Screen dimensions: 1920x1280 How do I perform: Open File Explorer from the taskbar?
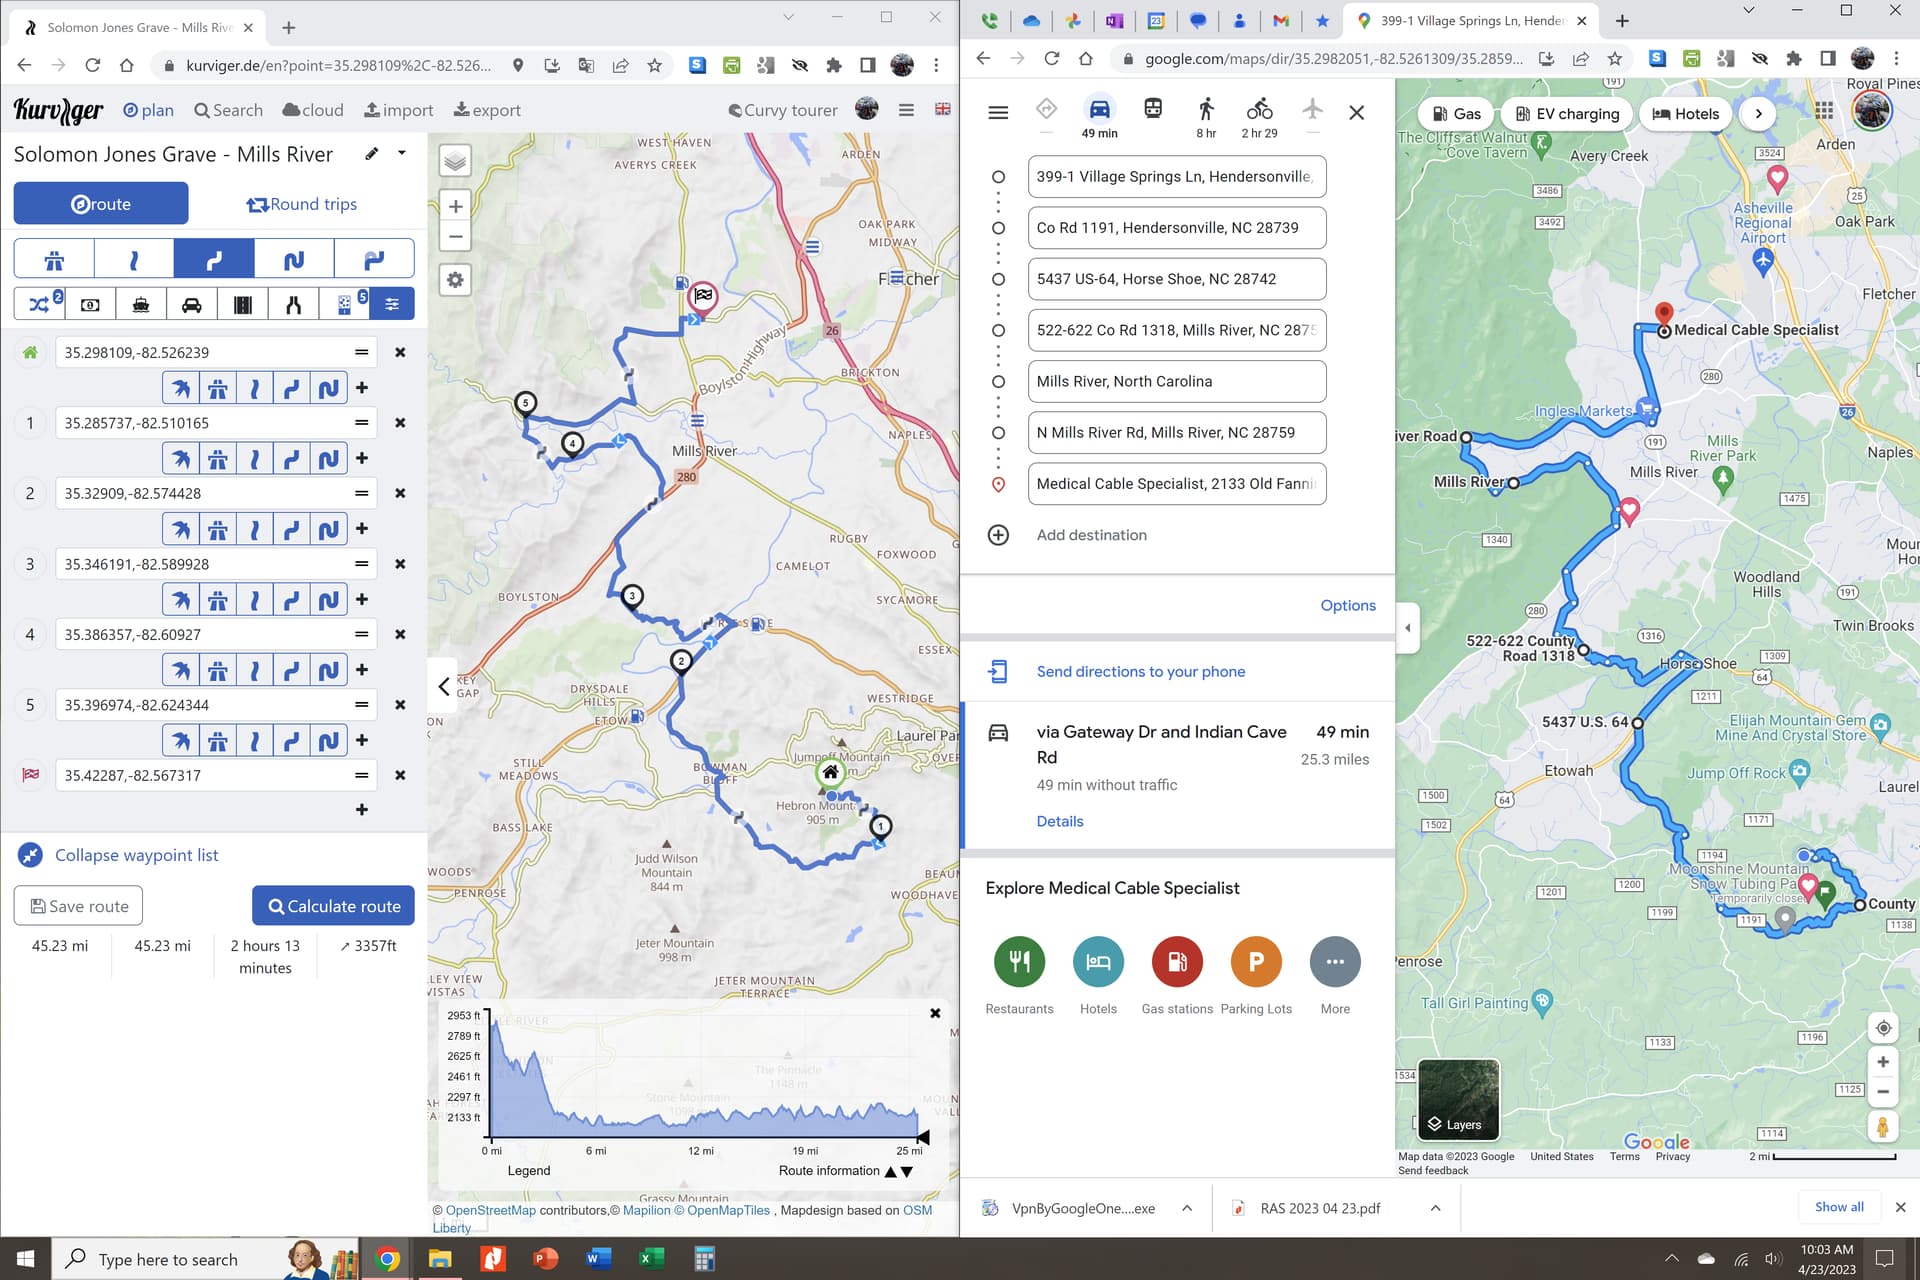(x=440, y=1259)
